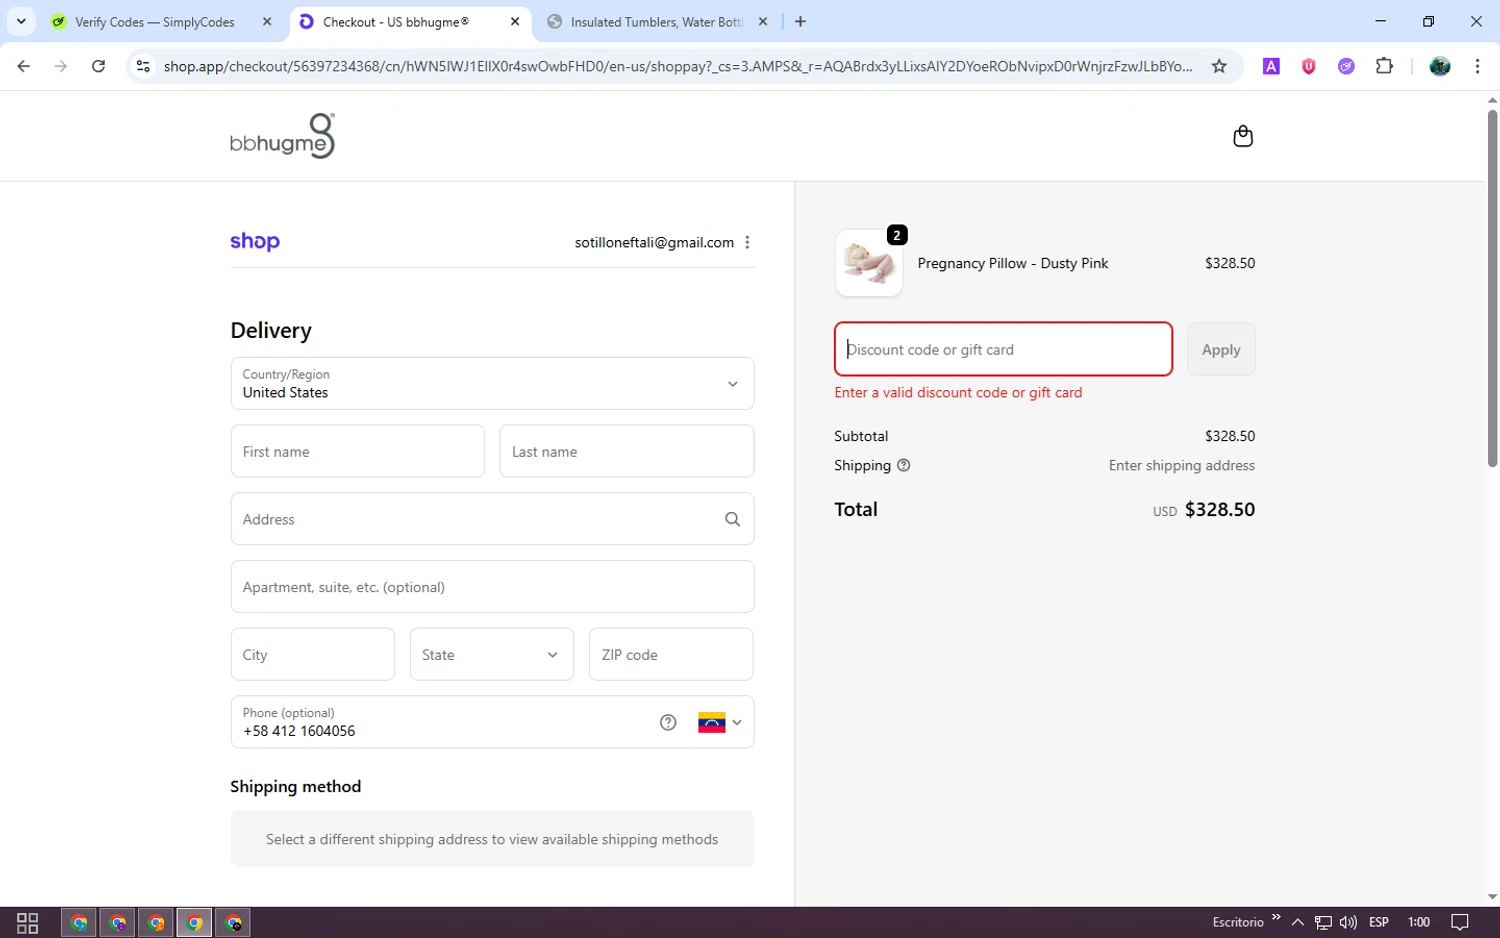Image resolution: width=1500 pixels, height=938 pixels.
Task: Open the tab search dropdown arrow
Action: [21, 22]
